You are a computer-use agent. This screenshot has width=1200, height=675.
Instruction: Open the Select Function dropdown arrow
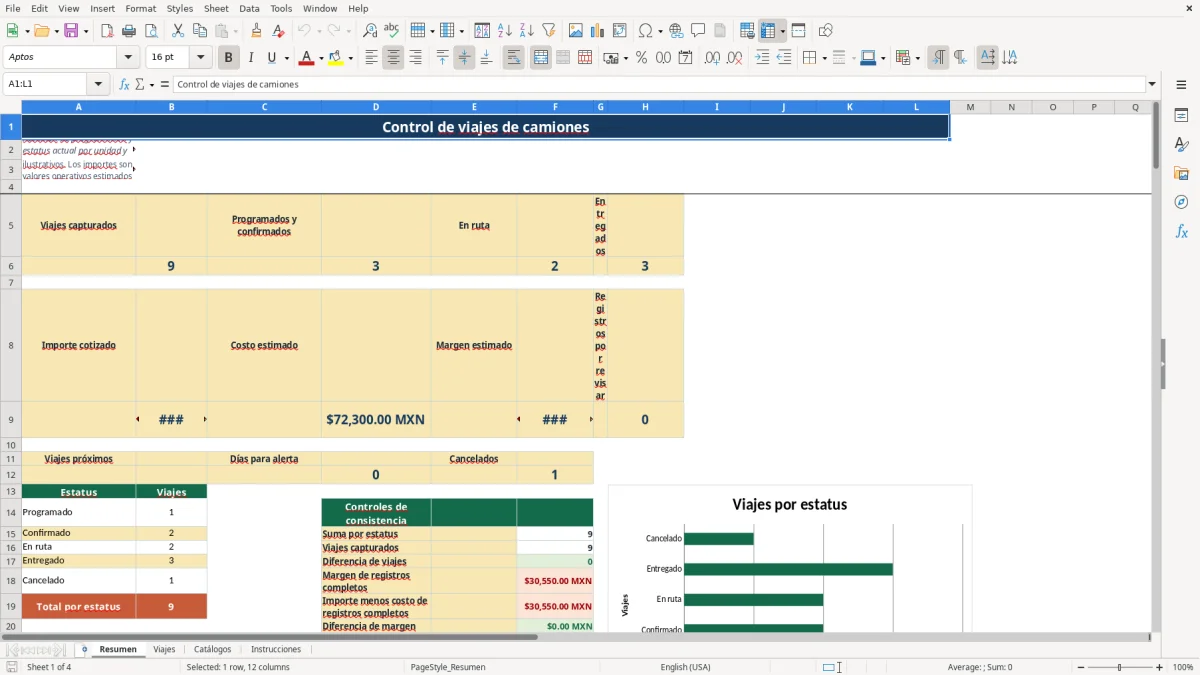click(152, 84)
